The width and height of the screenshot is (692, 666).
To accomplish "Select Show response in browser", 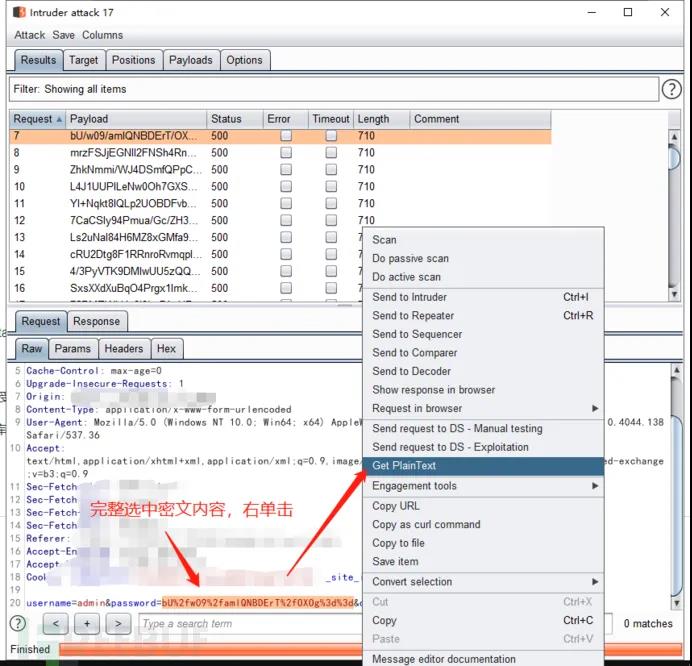I will pos(483,390).
